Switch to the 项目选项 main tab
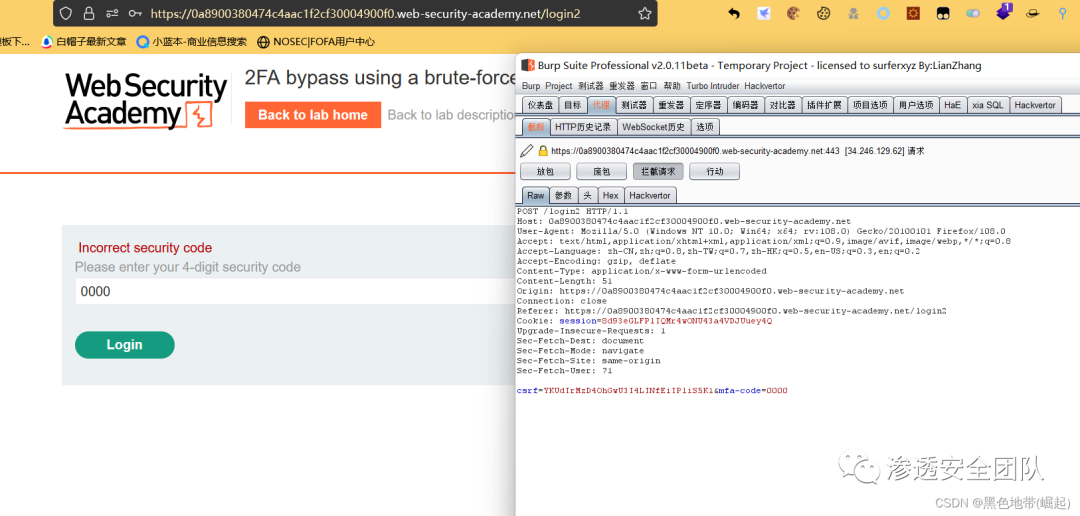 (x=870, y=105)
